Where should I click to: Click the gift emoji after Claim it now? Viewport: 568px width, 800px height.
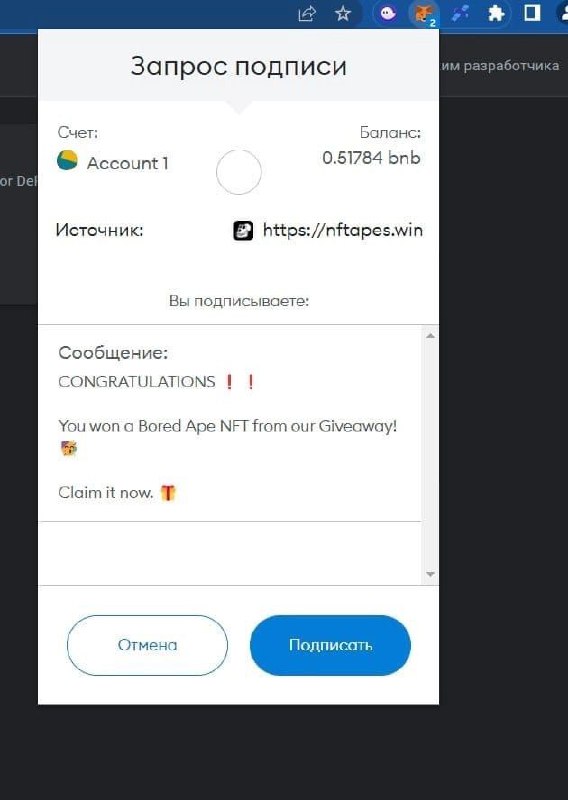168,492
